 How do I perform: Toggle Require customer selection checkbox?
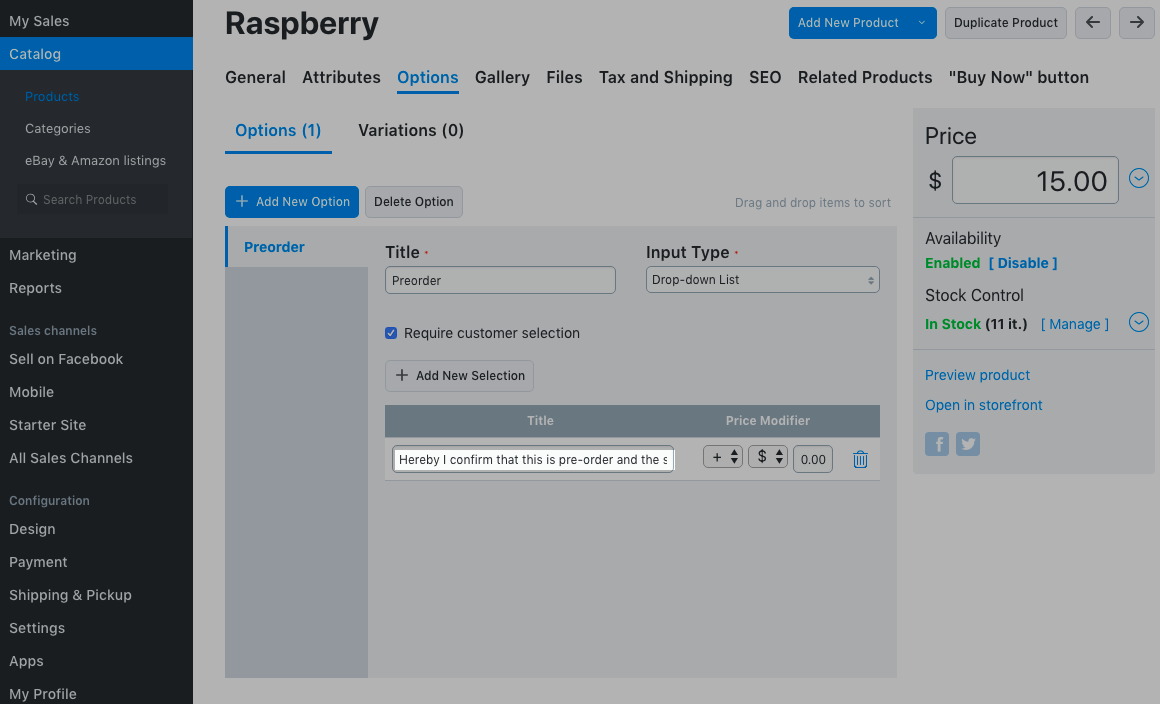(x=391, y=333)
